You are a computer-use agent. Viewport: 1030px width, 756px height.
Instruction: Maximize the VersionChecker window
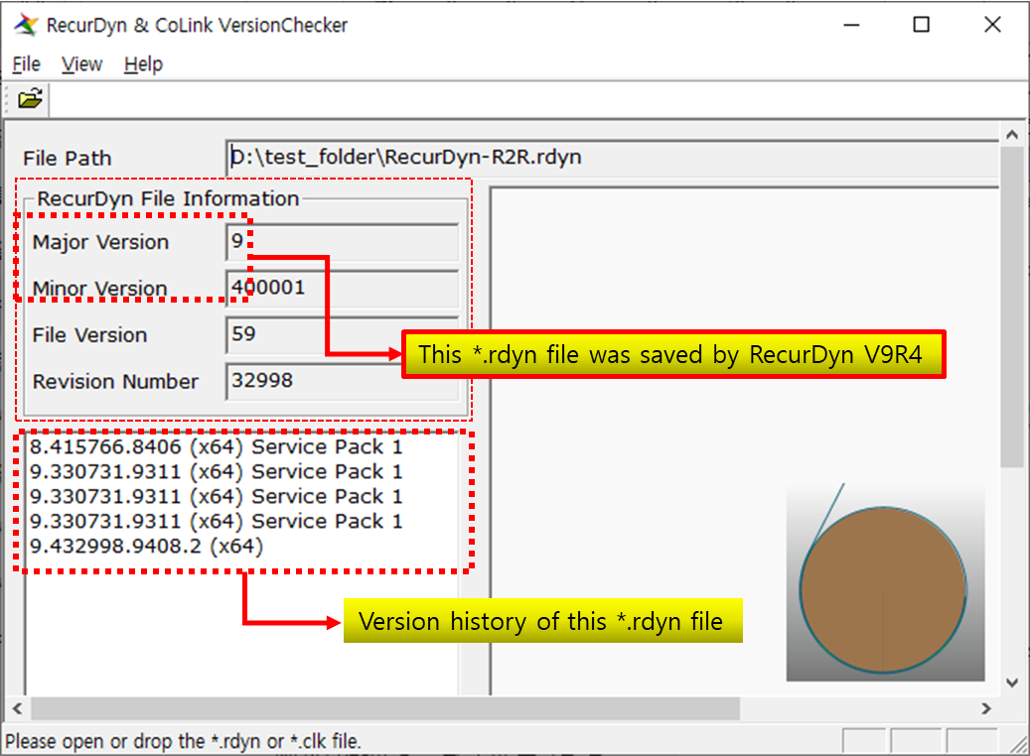point(922,25)
